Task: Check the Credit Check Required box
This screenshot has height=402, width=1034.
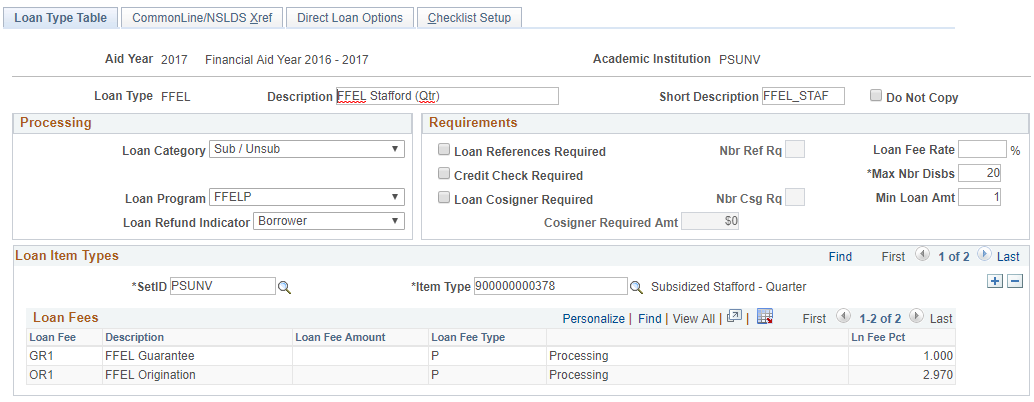Action: pyautogui.click(x=444, y=174)
